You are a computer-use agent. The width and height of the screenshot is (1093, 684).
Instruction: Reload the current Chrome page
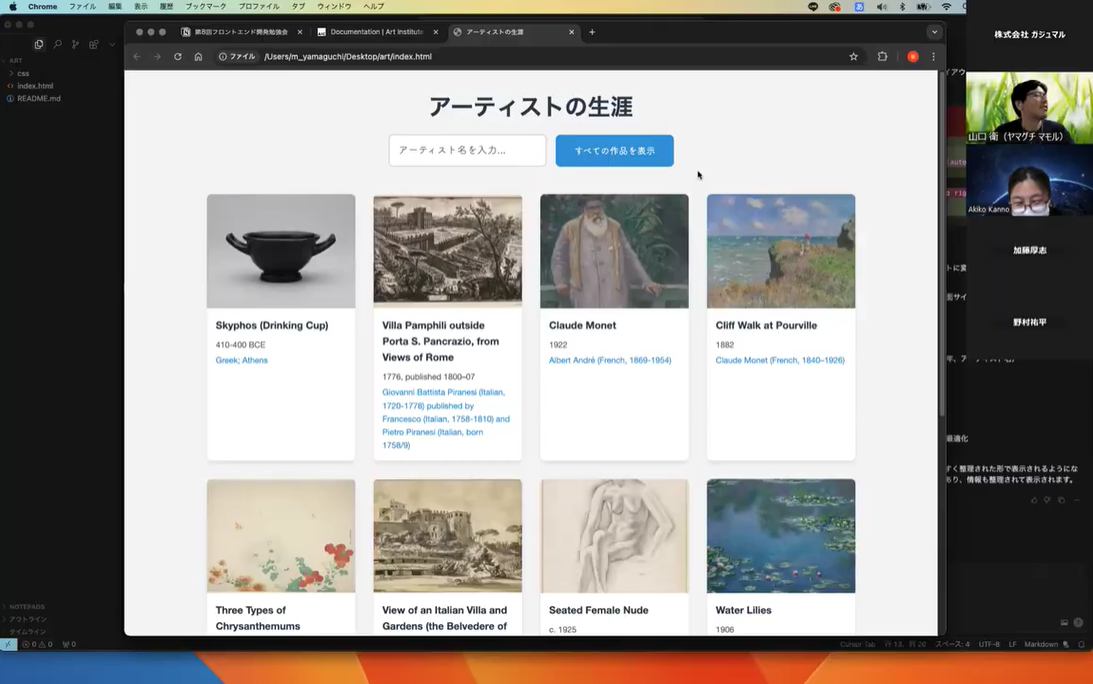178,56
